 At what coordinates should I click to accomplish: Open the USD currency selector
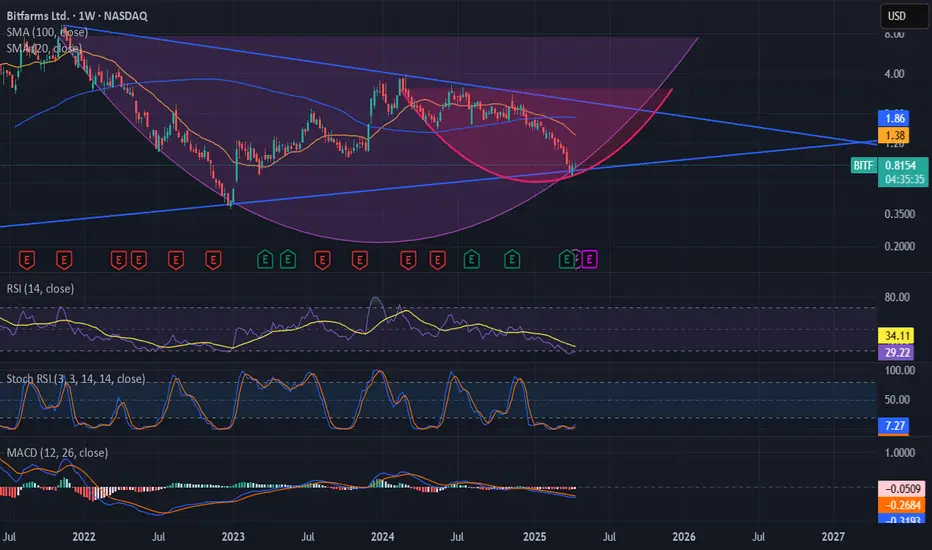pos(904,16)
